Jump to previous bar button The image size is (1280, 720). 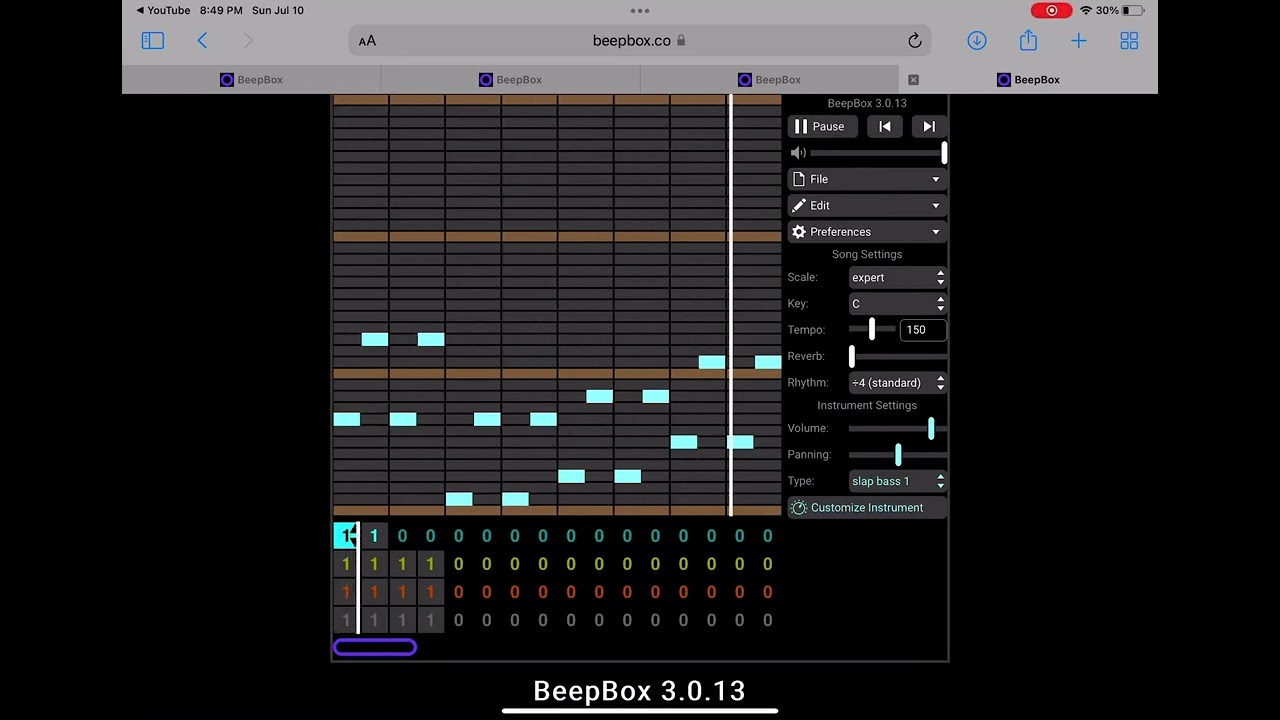(x=884, y=126)
